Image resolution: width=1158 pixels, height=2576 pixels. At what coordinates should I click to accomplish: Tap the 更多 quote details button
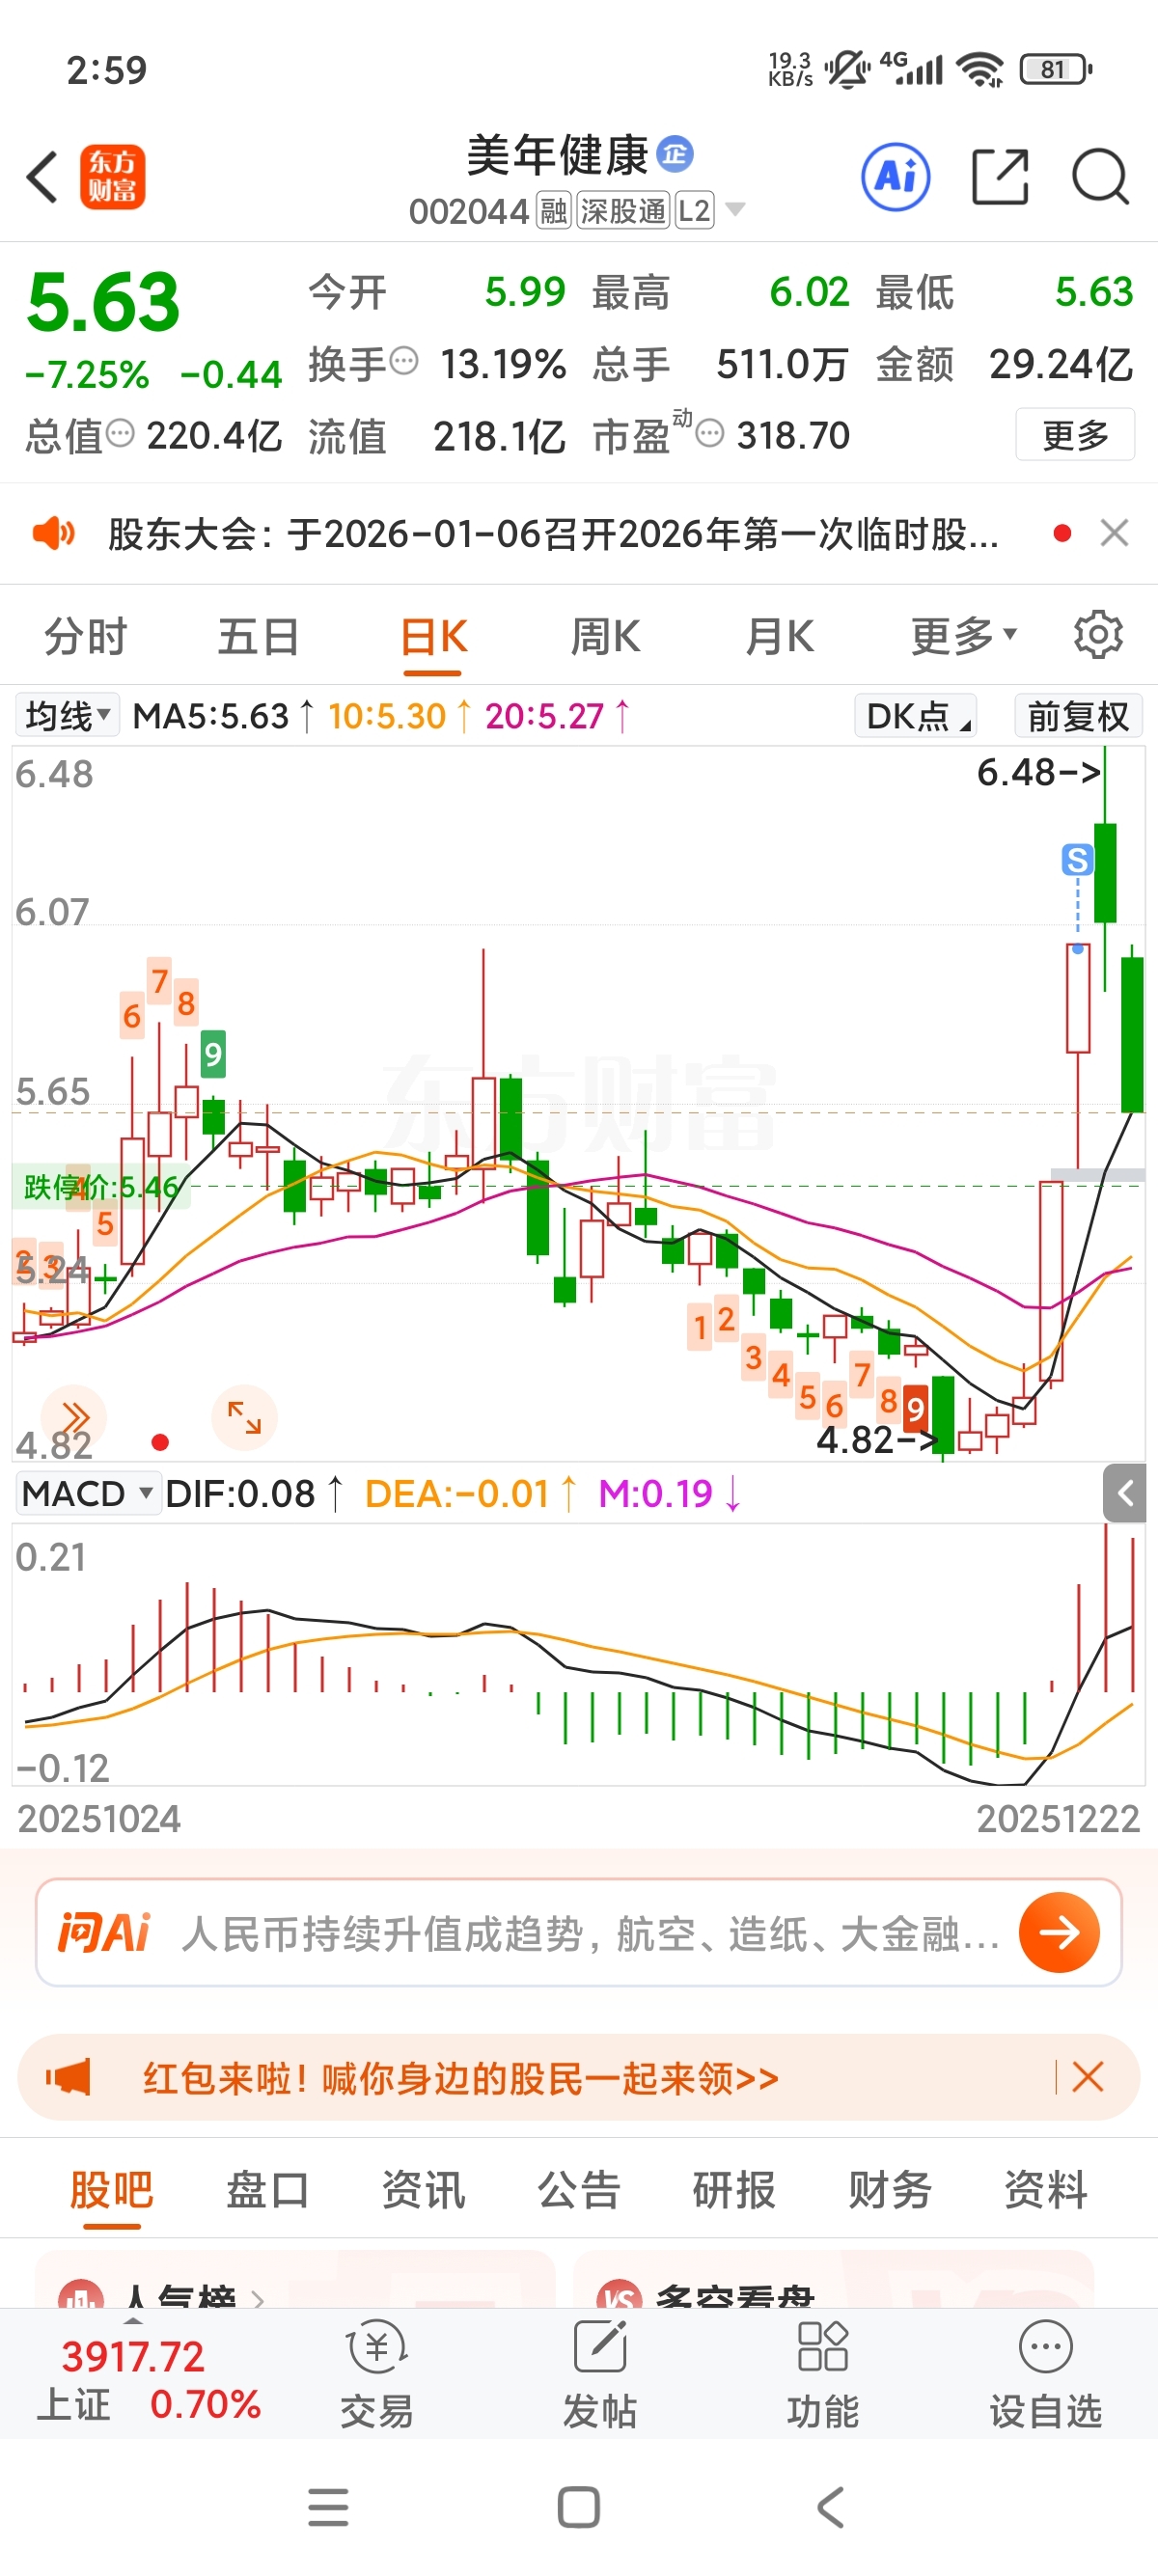[x=1075, y=435]
